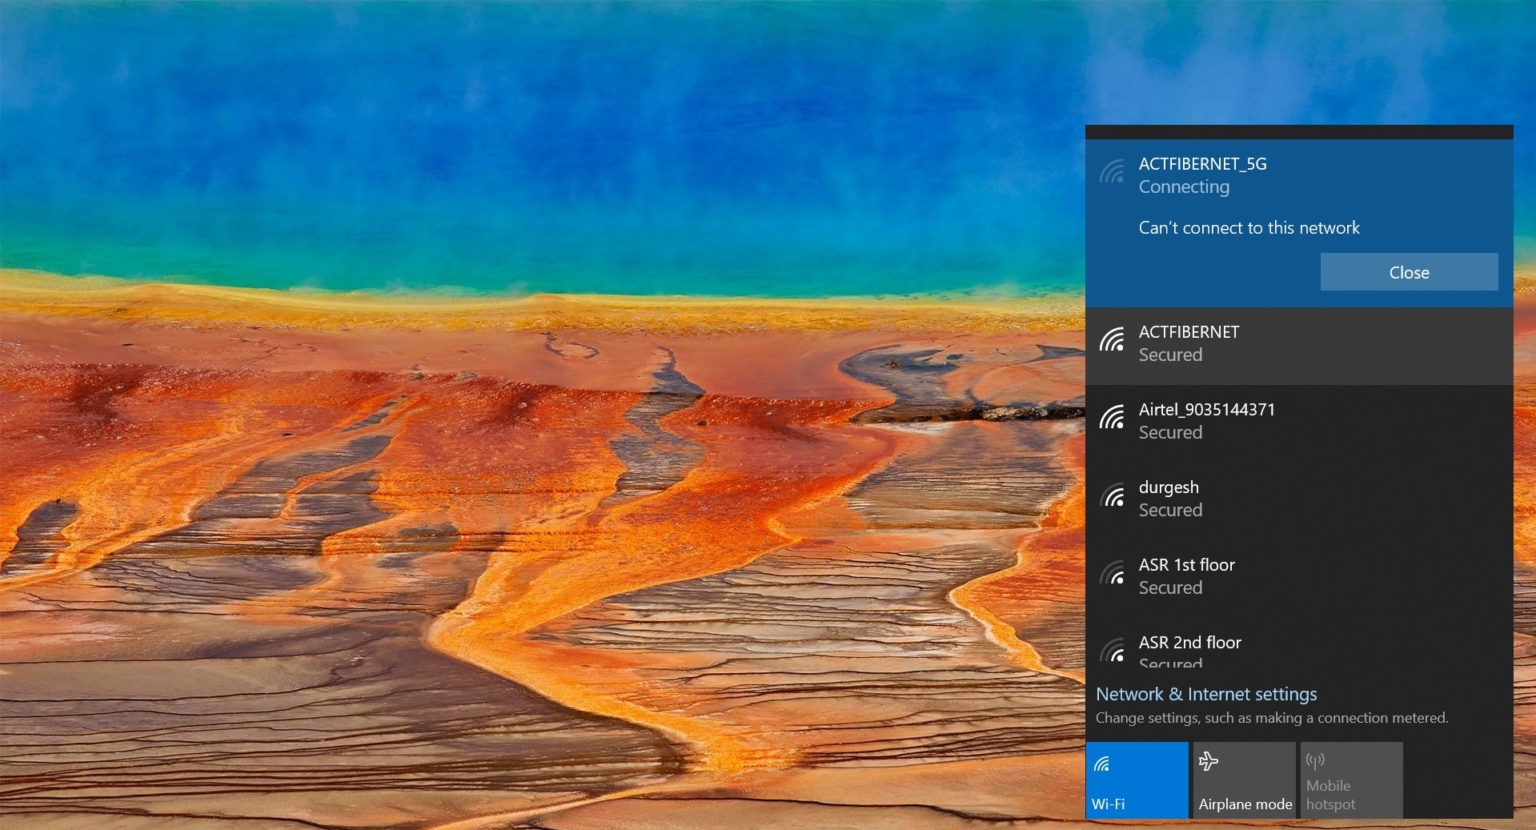The height and width of the screenshot is (830, 1536).
Task: Turn on Mobile hotspot
Action: click(1351, 780)
